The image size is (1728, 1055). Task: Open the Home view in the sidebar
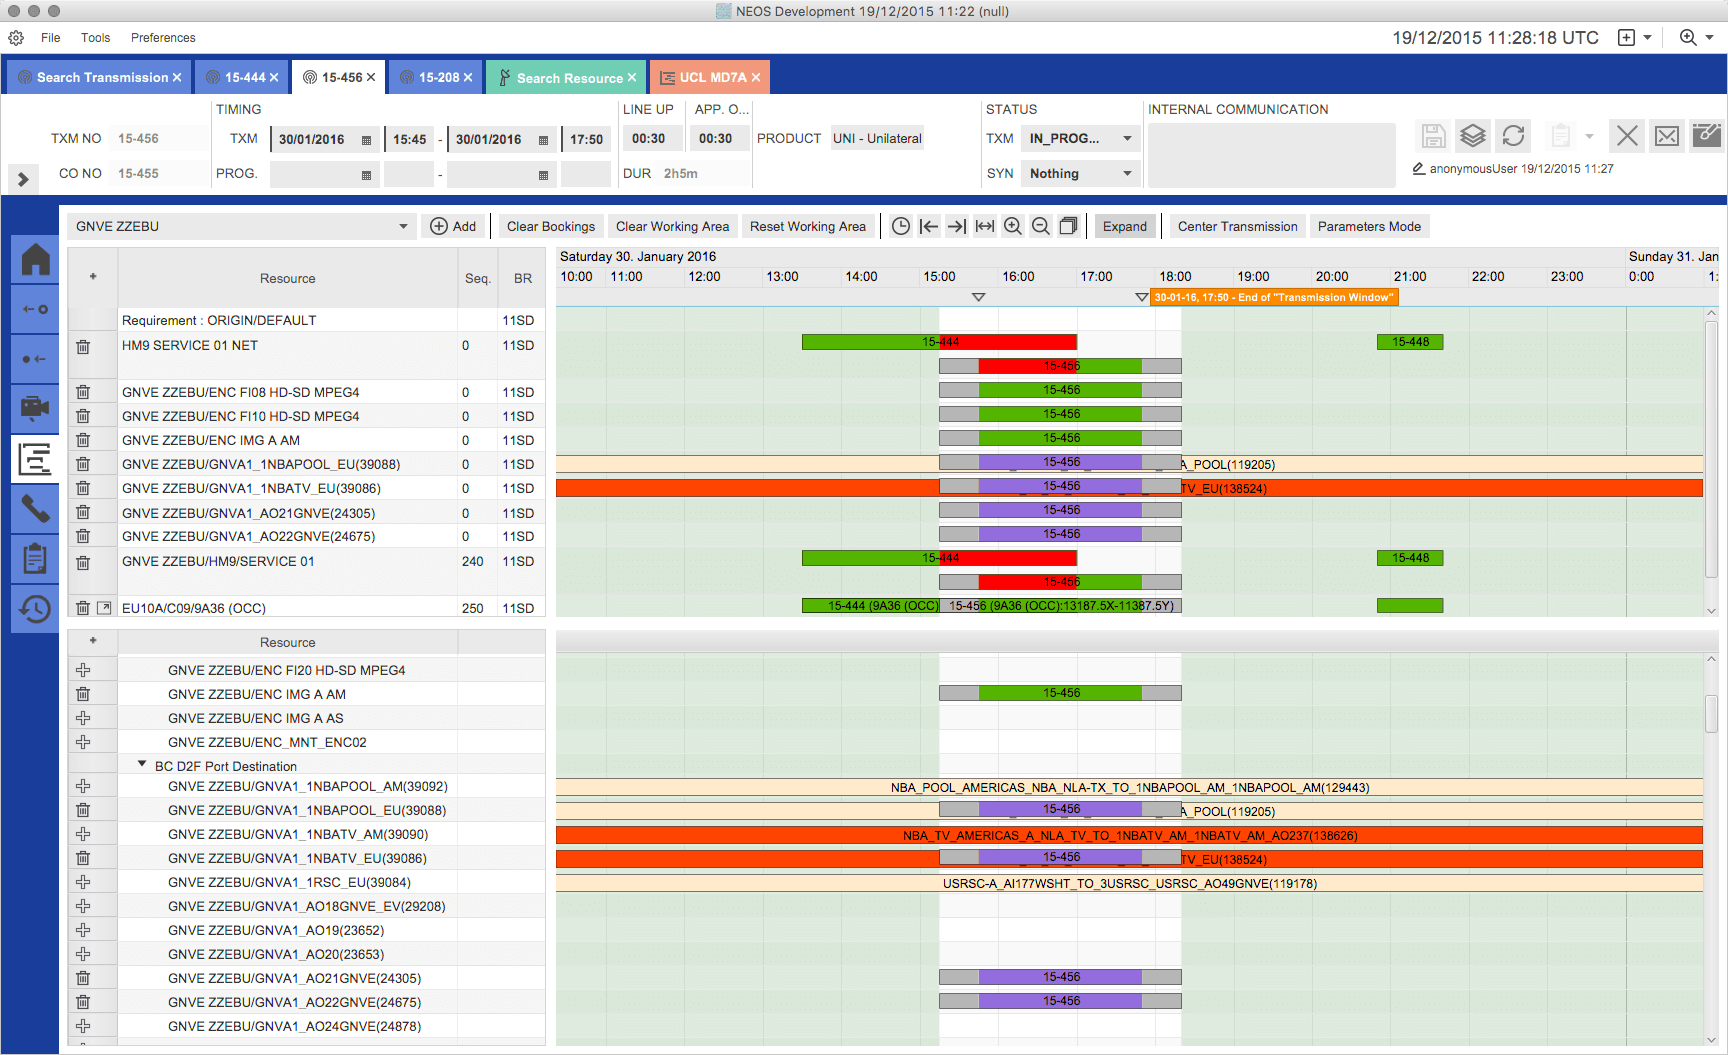35,260
